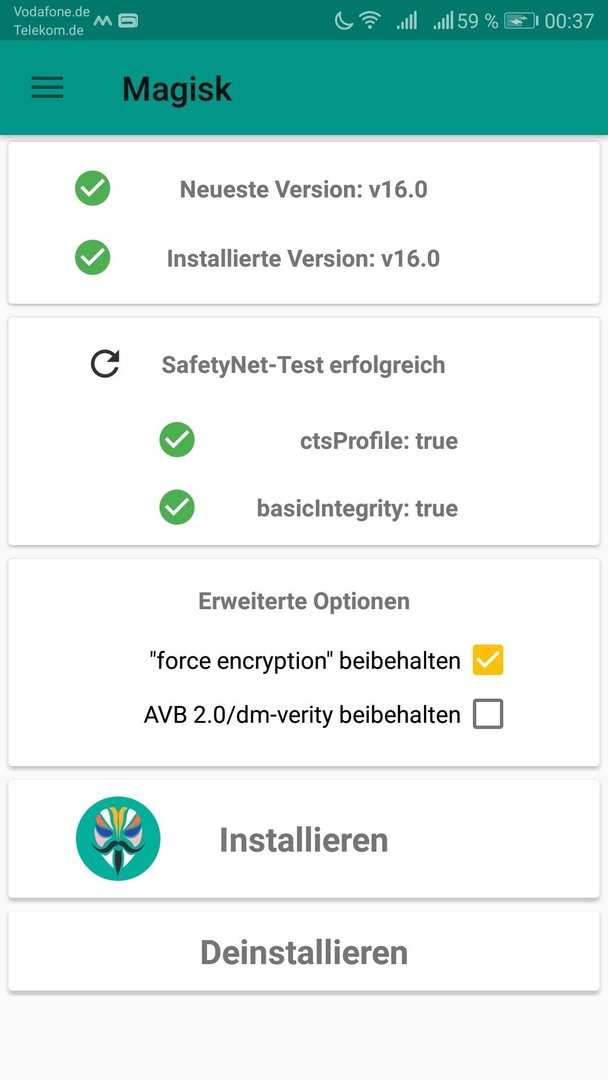Viewport: 608px width, 1080px height.
Task: Tap the basicIntegrity green checkmark icon
Action: click(x=177, y=508)
